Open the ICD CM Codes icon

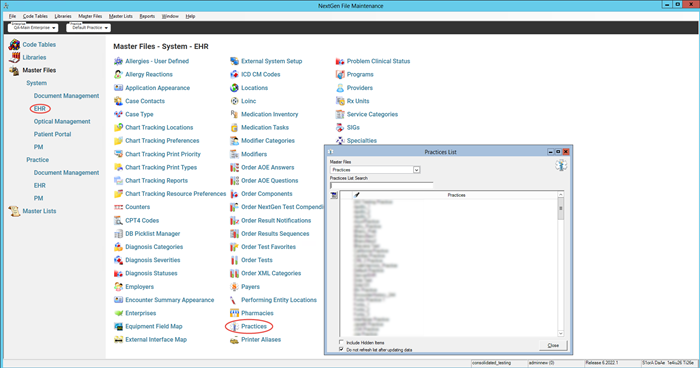(234, 74)
